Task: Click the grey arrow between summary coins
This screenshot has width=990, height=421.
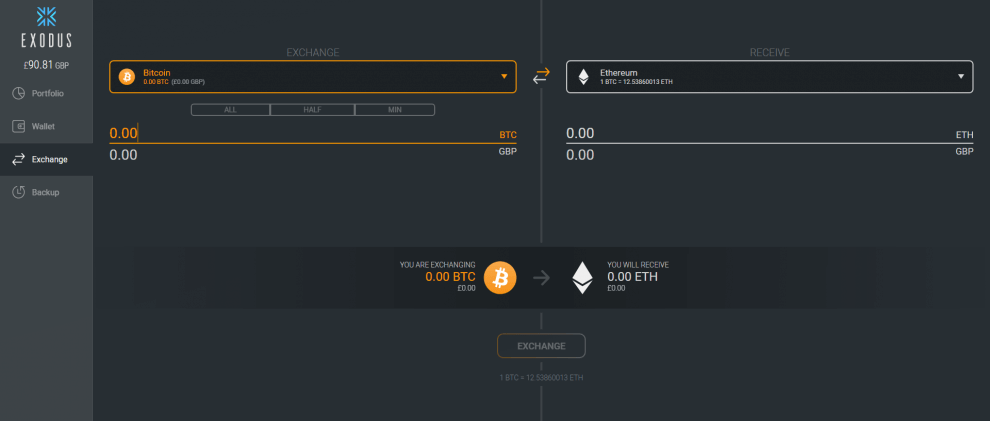Action: click(x=541, y=278)
